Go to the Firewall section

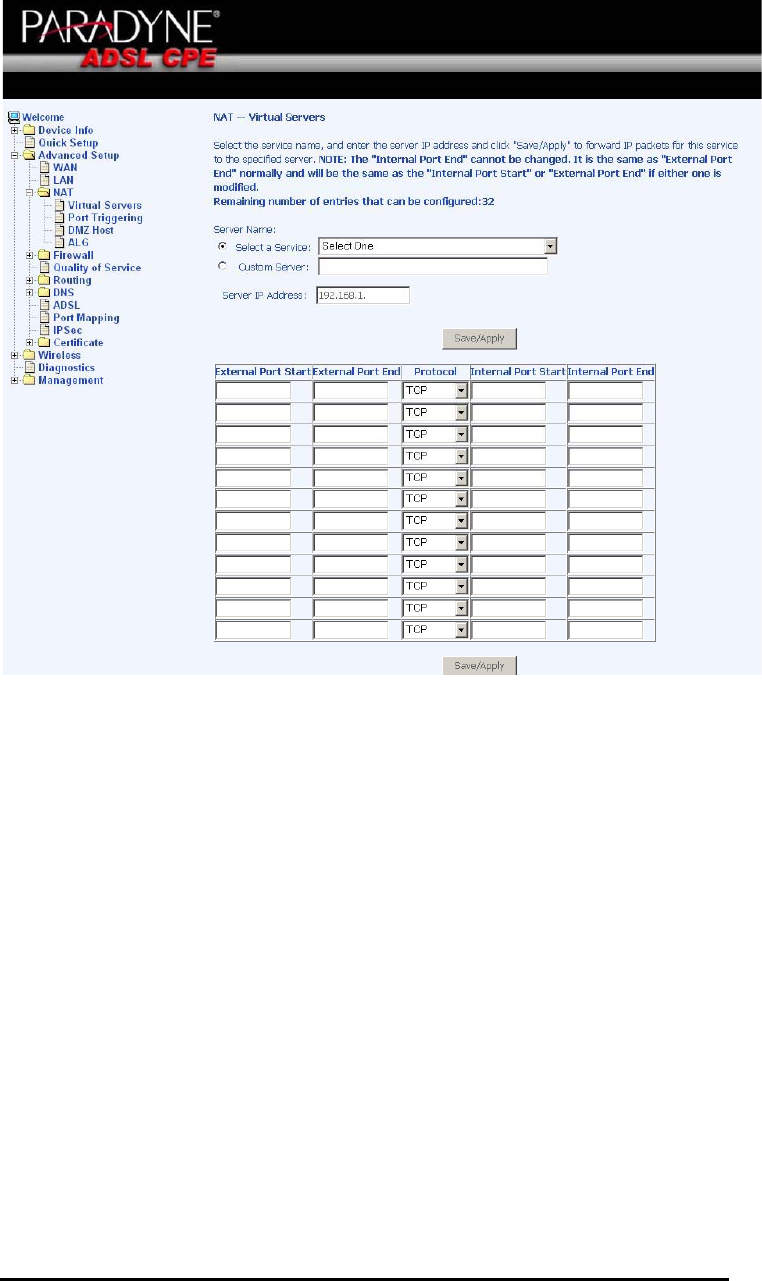(x=73, y=255)
